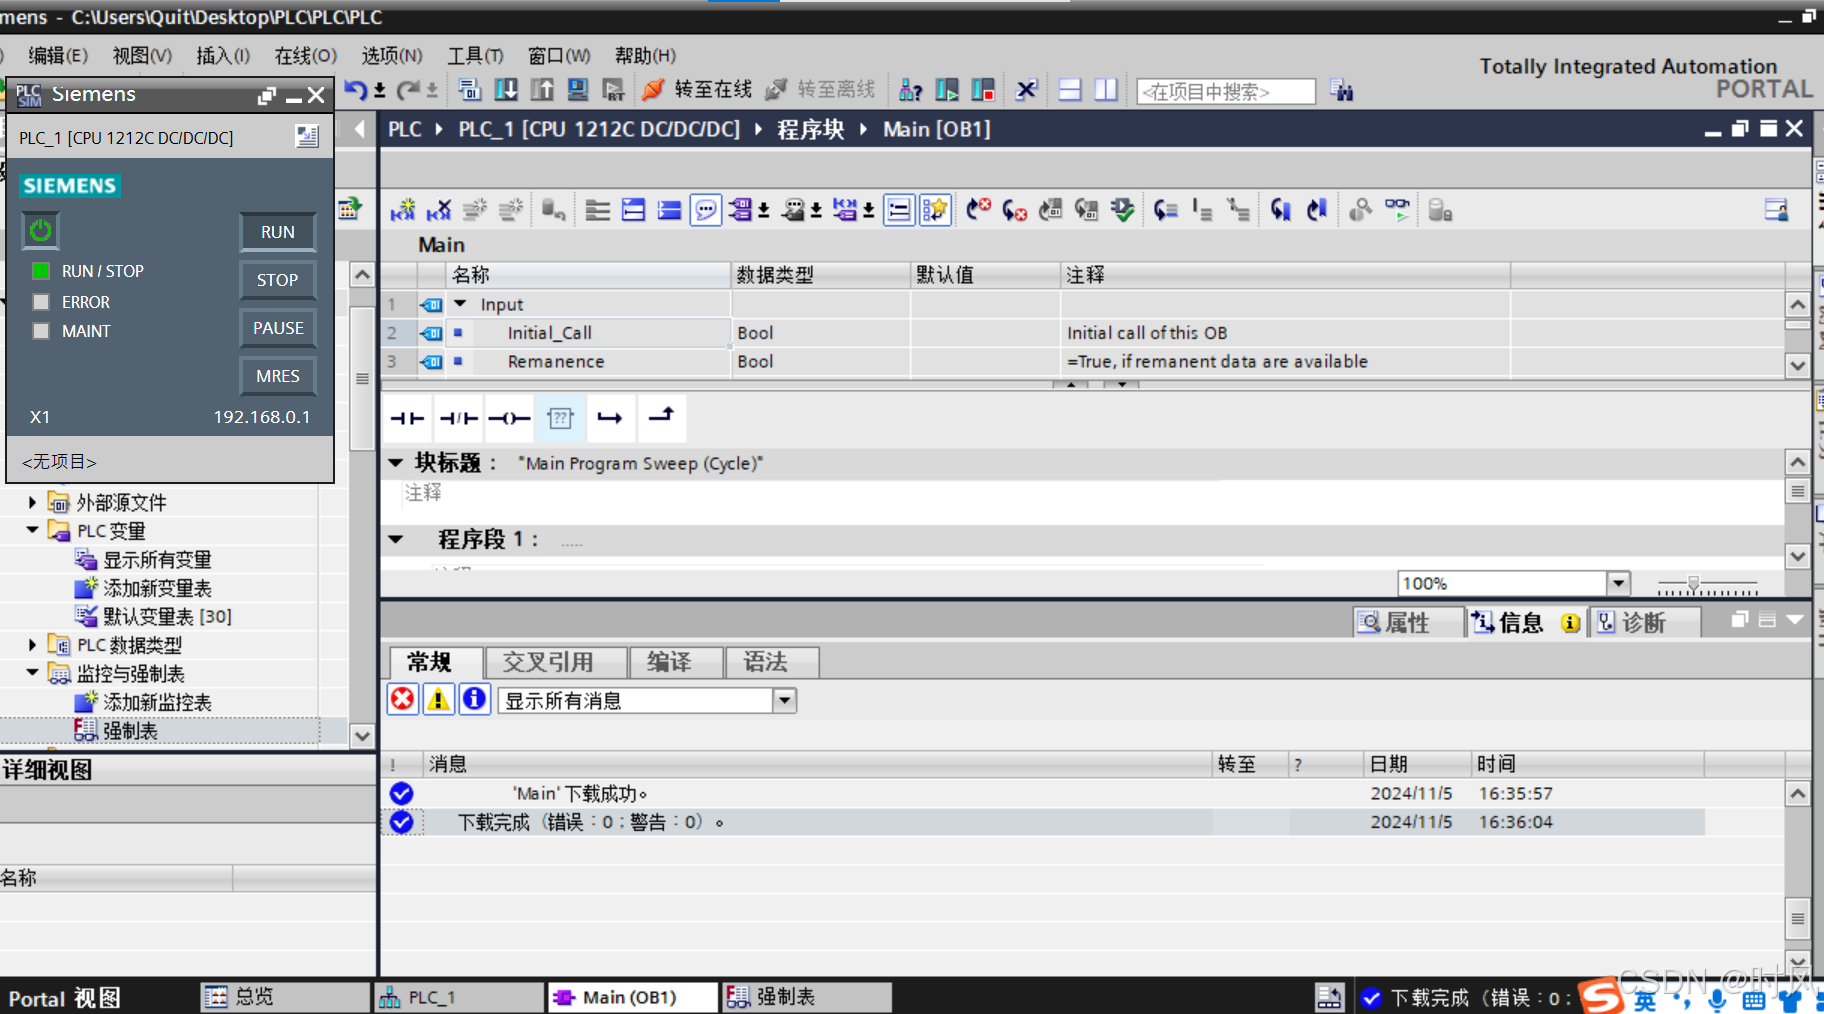Image resolution: width=1824 pixels, height=1014 pixels.
Task: Open a ladder branch
Action: 610,418
